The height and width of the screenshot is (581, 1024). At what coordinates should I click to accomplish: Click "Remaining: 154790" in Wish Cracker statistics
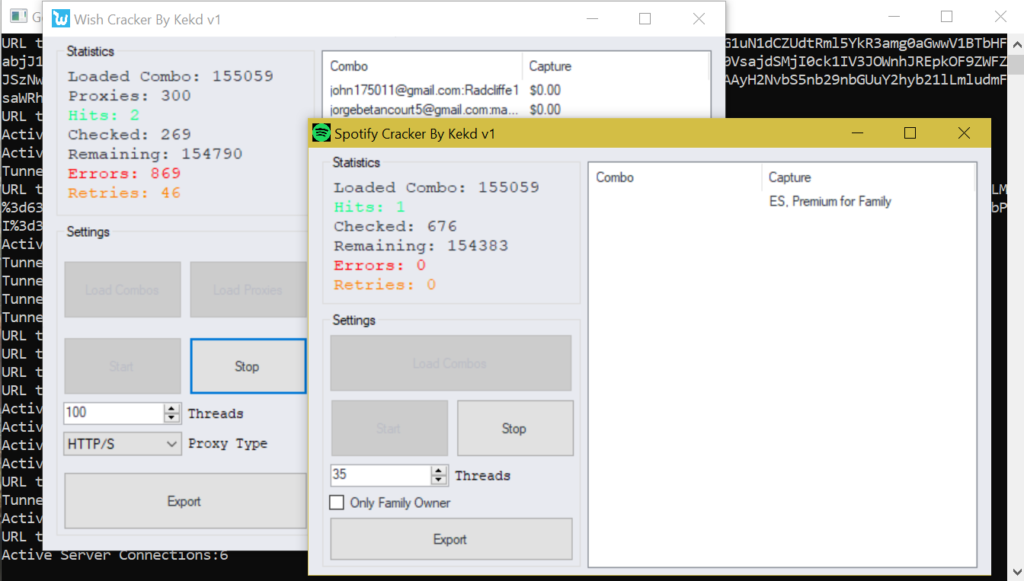[155, 154]
